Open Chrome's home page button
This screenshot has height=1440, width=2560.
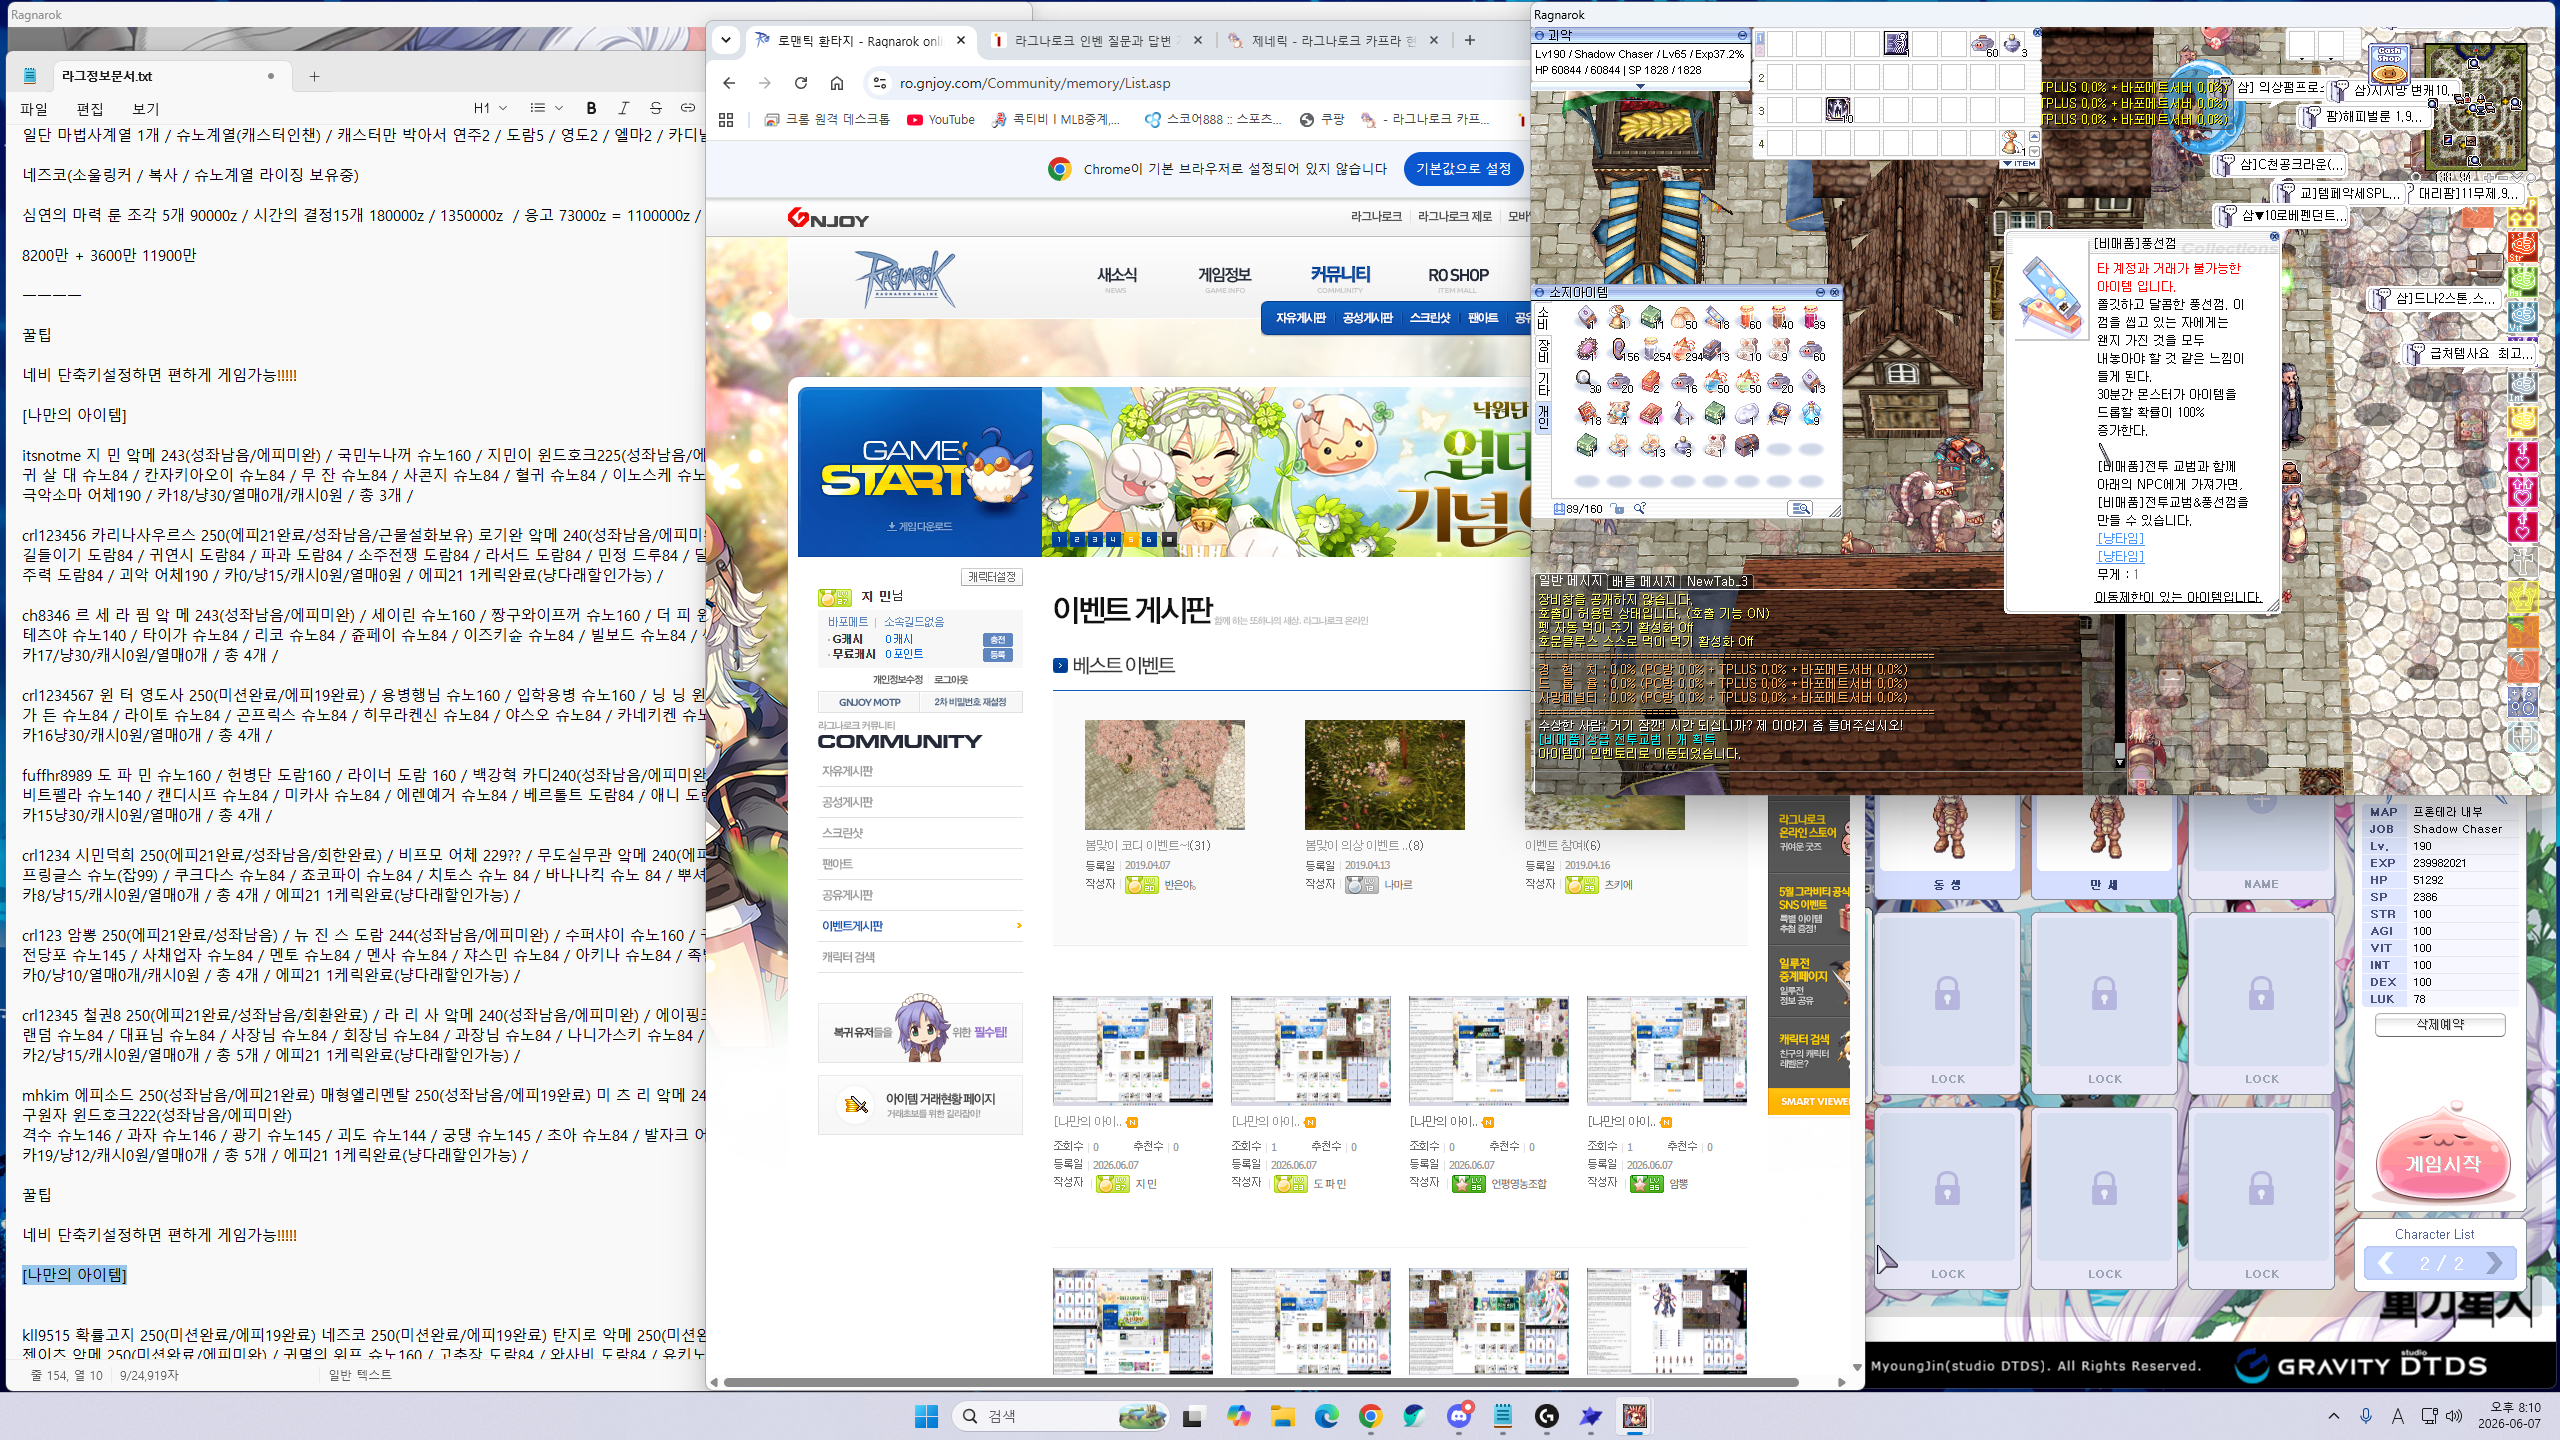point(837,83)
